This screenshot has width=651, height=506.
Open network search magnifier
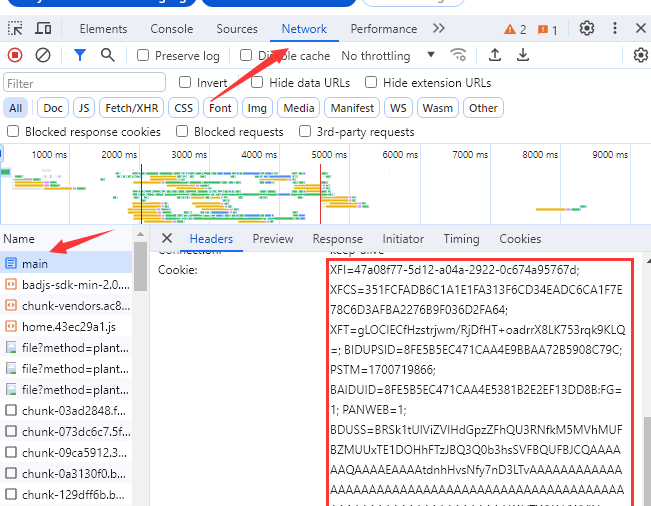point(107,56)
